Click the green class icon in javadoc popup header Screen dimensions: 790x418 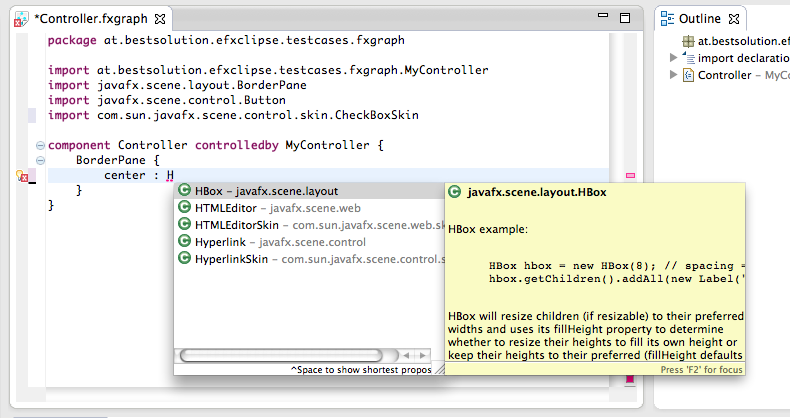click(454, 191)
